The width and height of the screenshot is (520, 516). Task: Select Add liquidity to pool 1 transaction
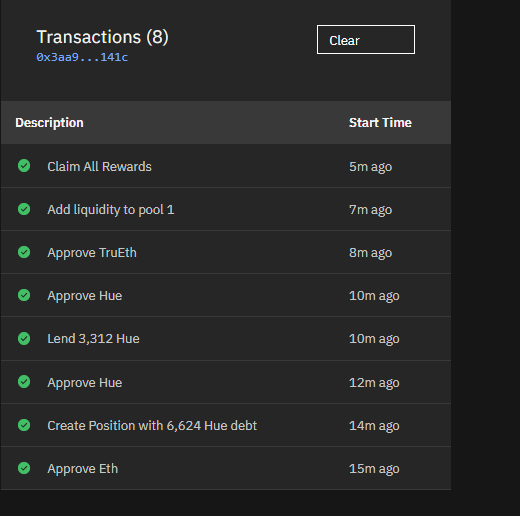pos(226,209)
